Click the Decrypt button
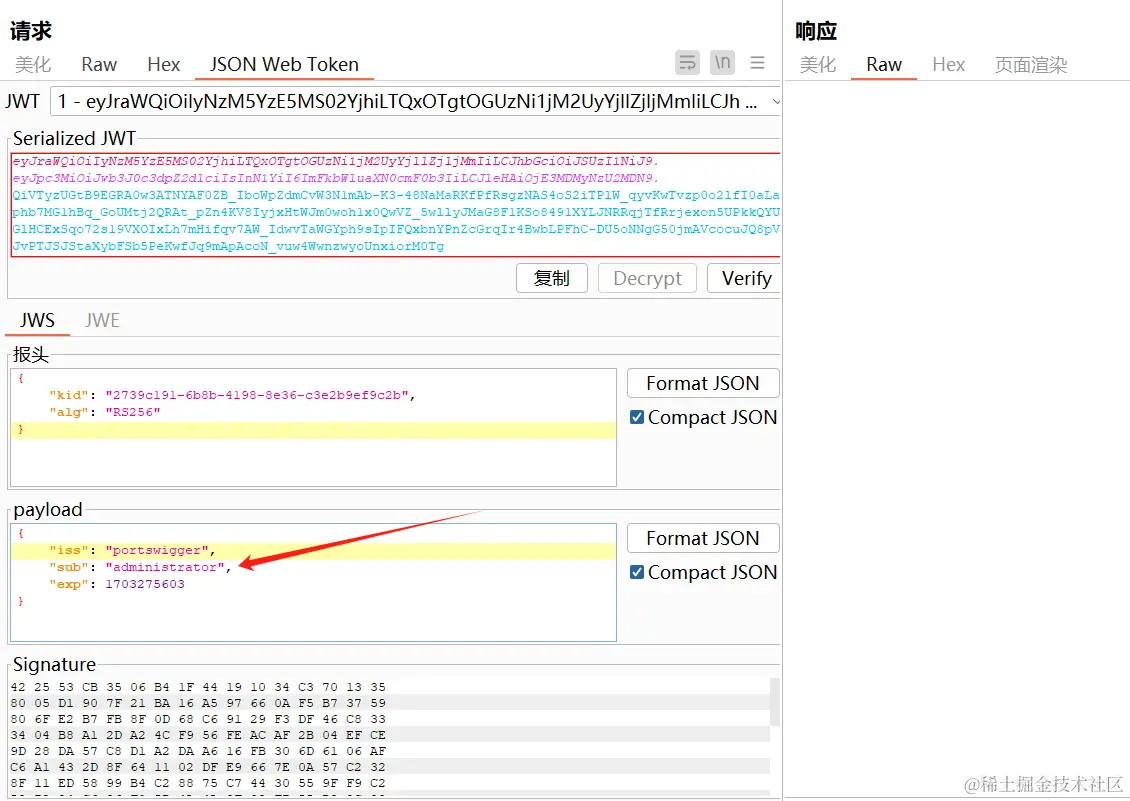 647,278
